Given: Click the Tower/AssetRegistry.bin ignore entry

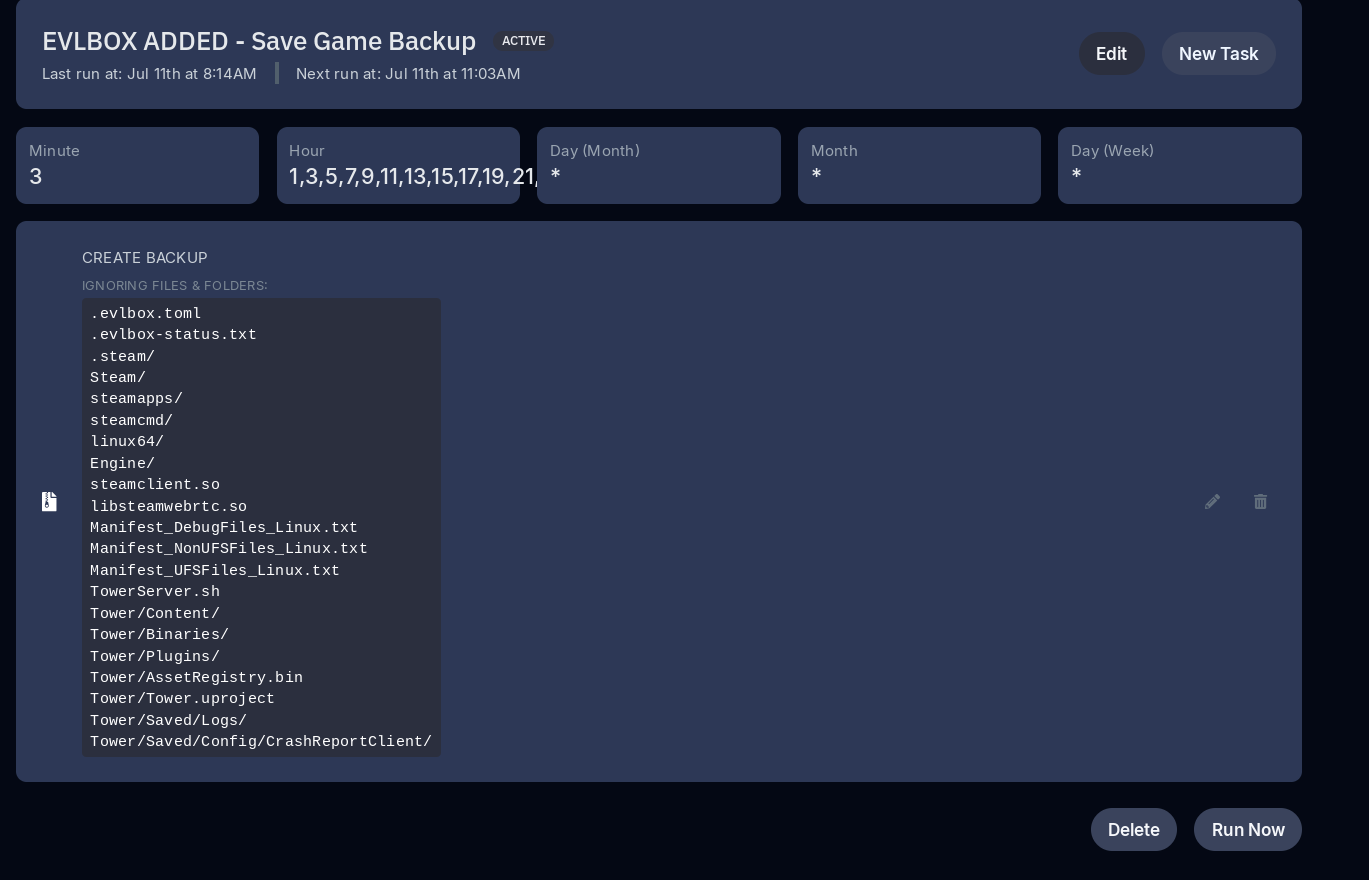Looking at the screenshot, I should (x=197, y=678).
